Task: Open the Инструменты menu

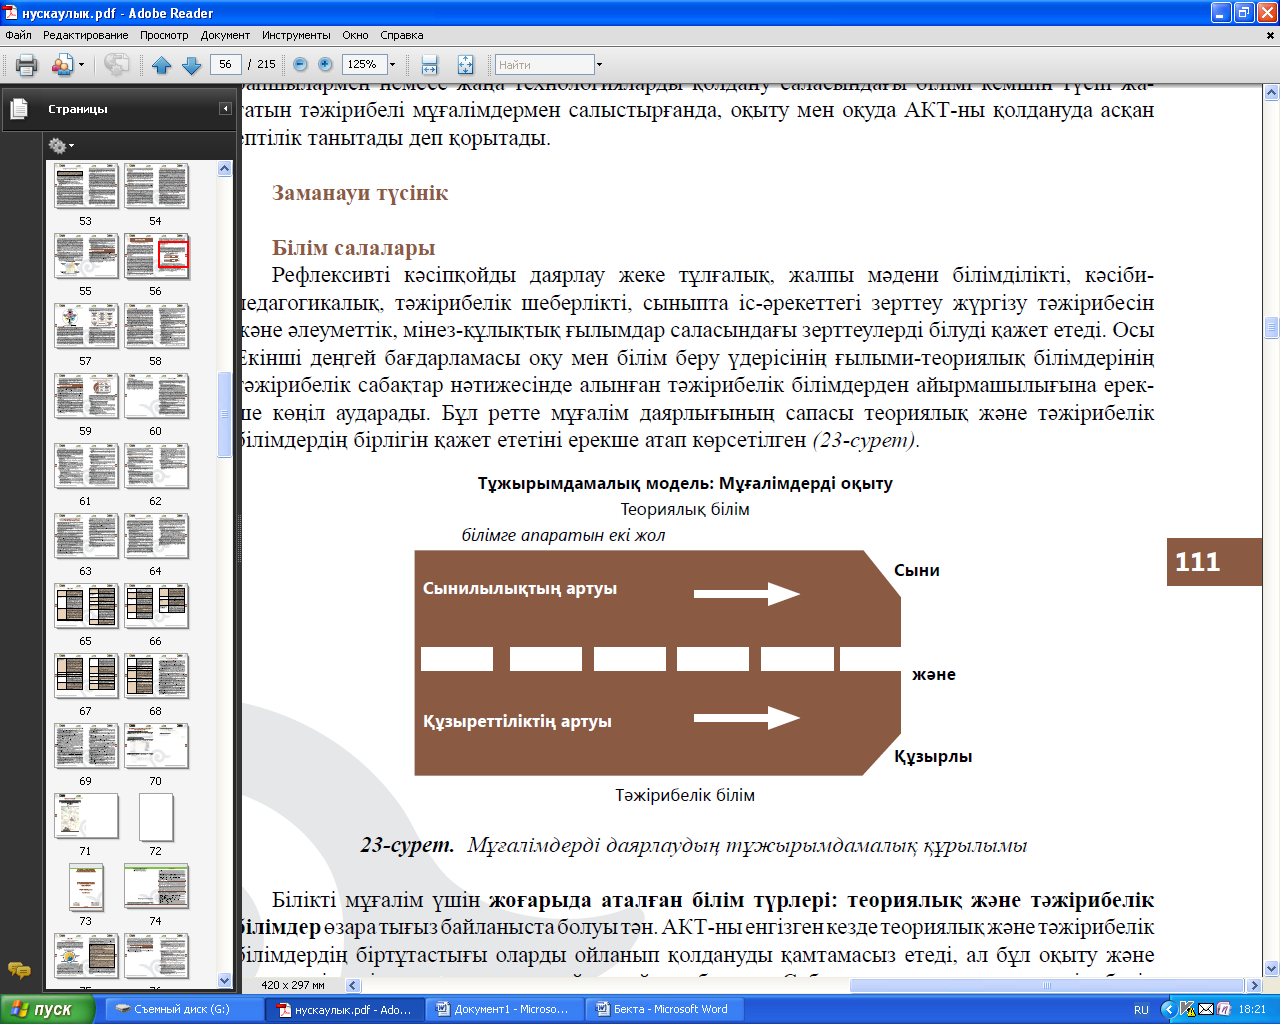Action: pyautogui.click(x=297, y=35)
